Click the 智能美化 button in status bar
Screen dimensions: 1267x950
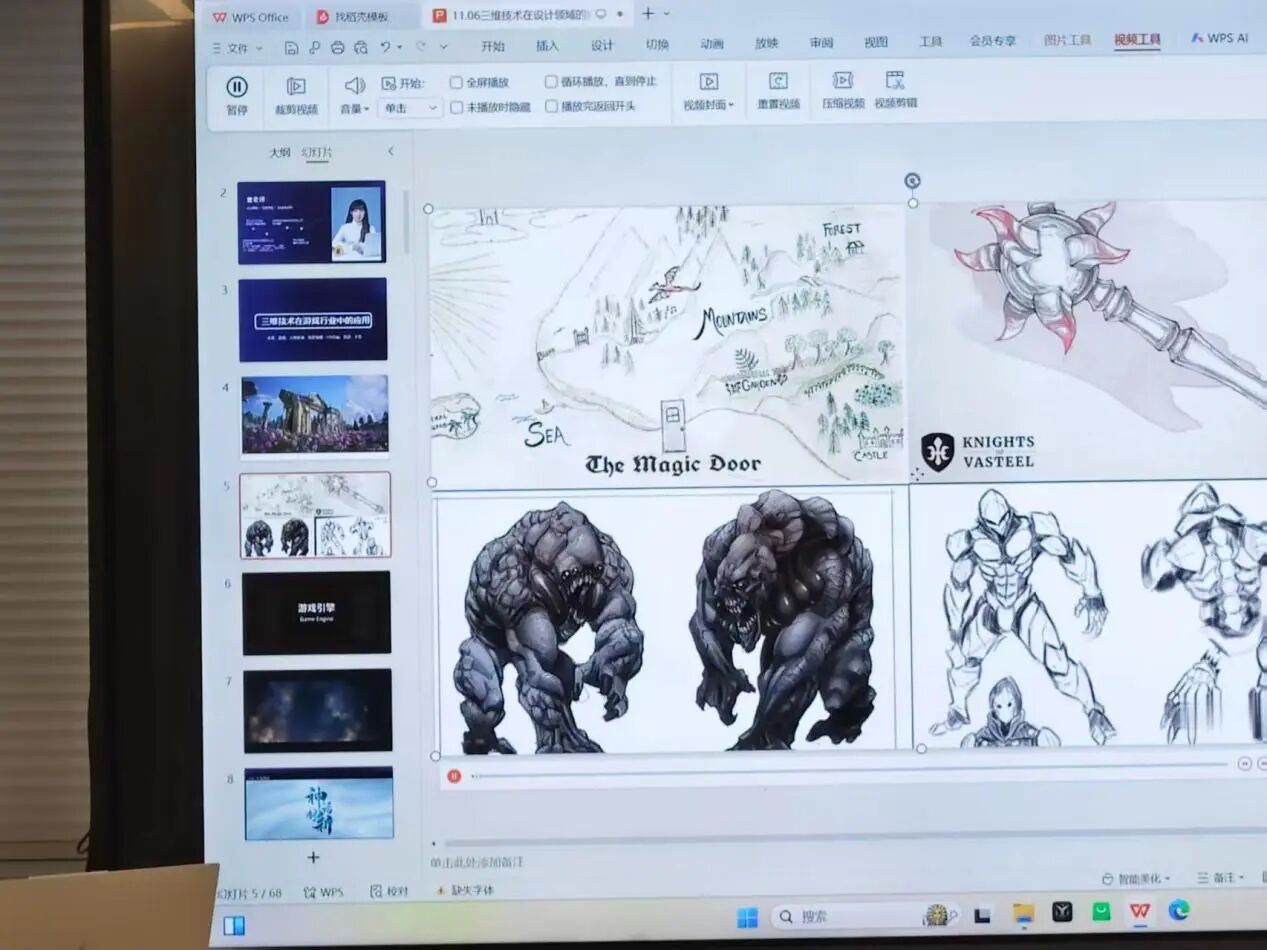(1135, 879)
